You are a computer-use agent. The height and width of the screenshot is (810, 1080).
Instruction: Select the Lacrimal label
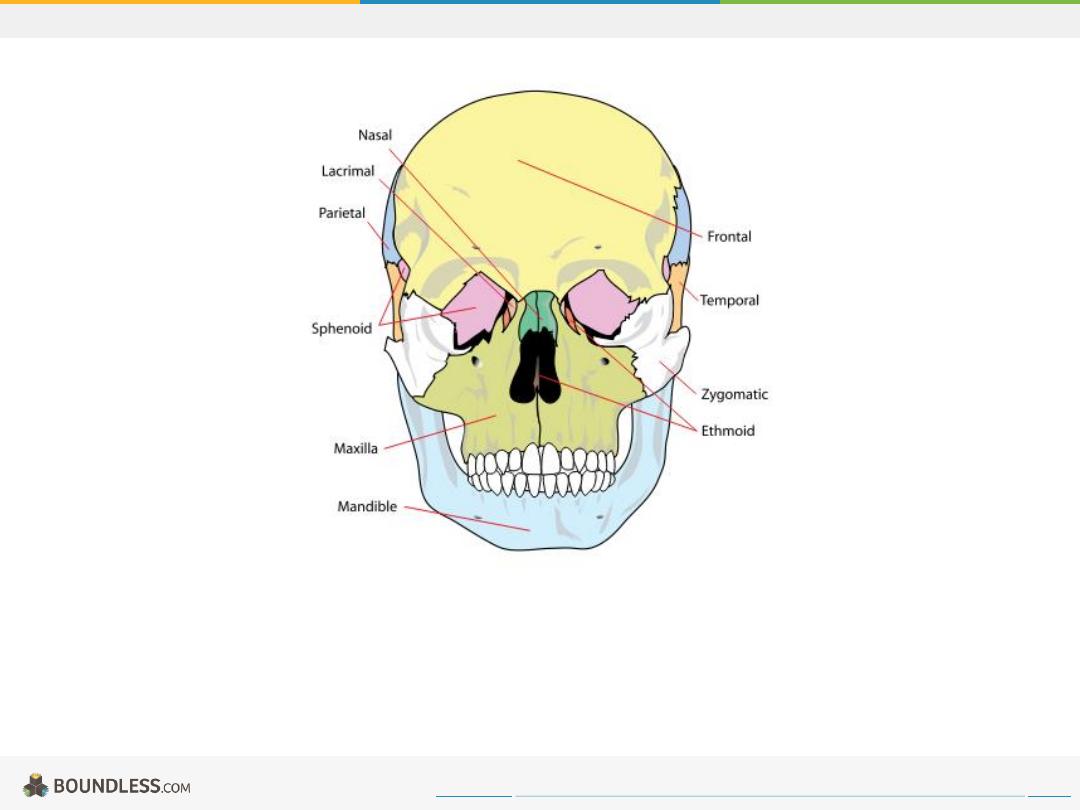point(348,171)
